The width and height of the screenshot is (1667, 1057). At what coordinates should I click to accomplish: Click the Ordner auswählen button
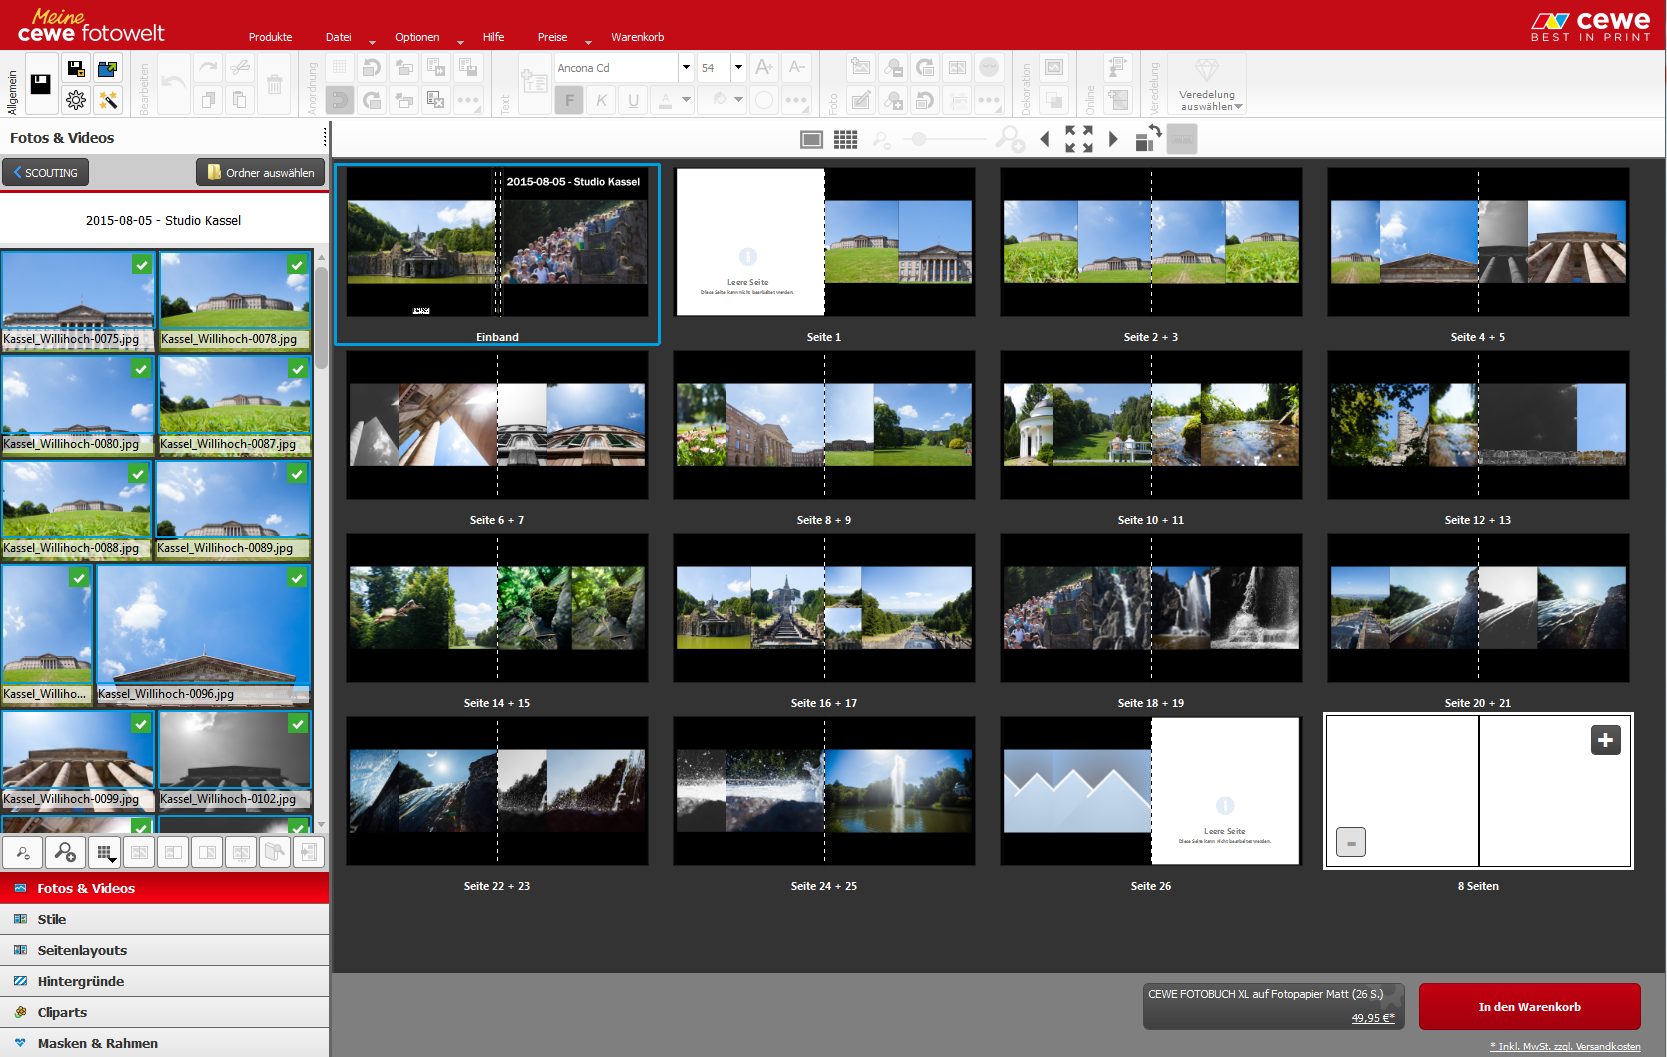point(260,173)
